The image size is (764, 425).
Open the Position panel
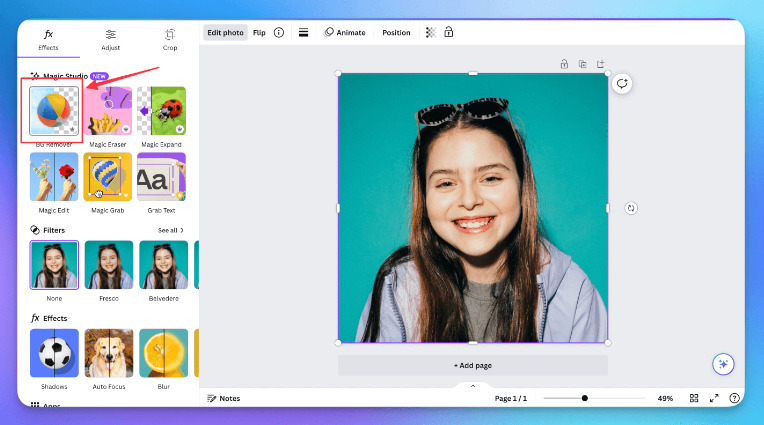(x=396, y=32)
